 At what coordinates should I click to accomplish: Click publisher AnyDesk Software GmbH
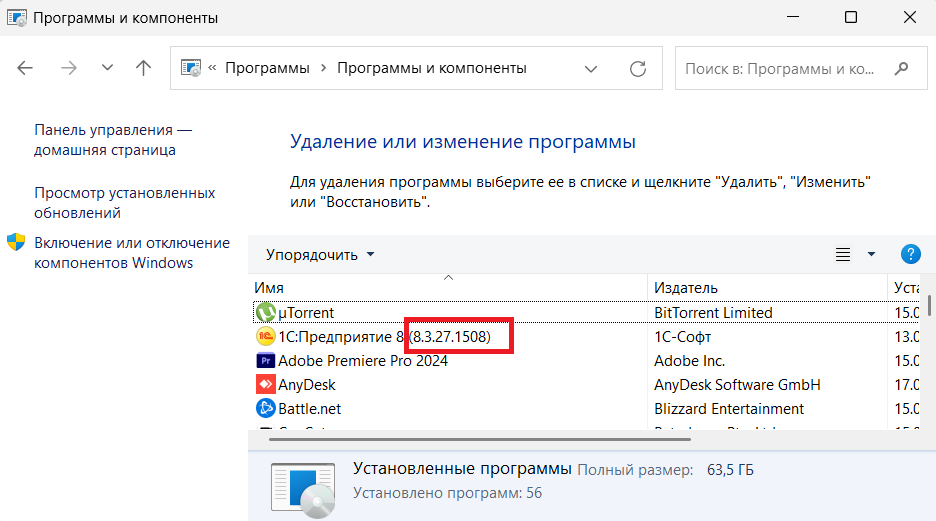(737, 385)
